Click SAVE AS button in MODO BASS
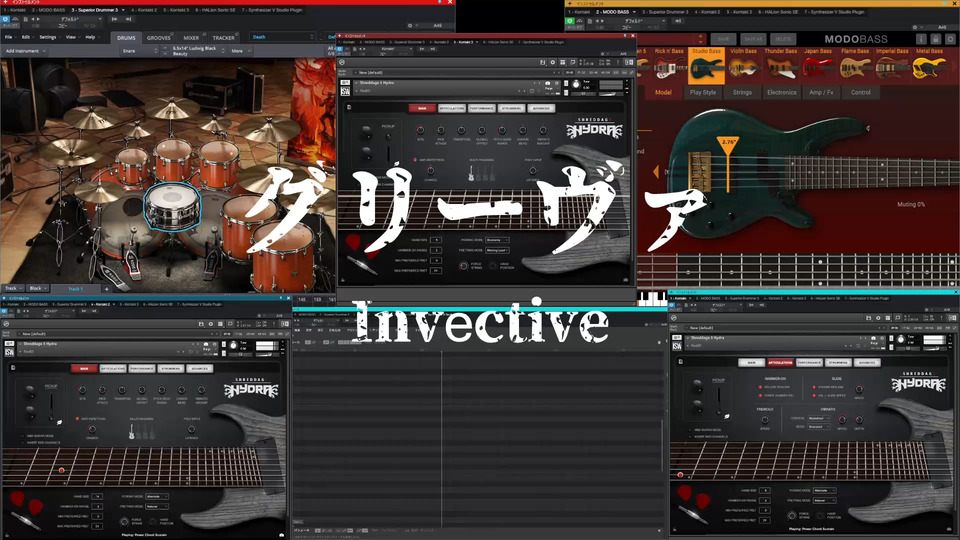This screenshot has width=960, height=540. (753, 39)
